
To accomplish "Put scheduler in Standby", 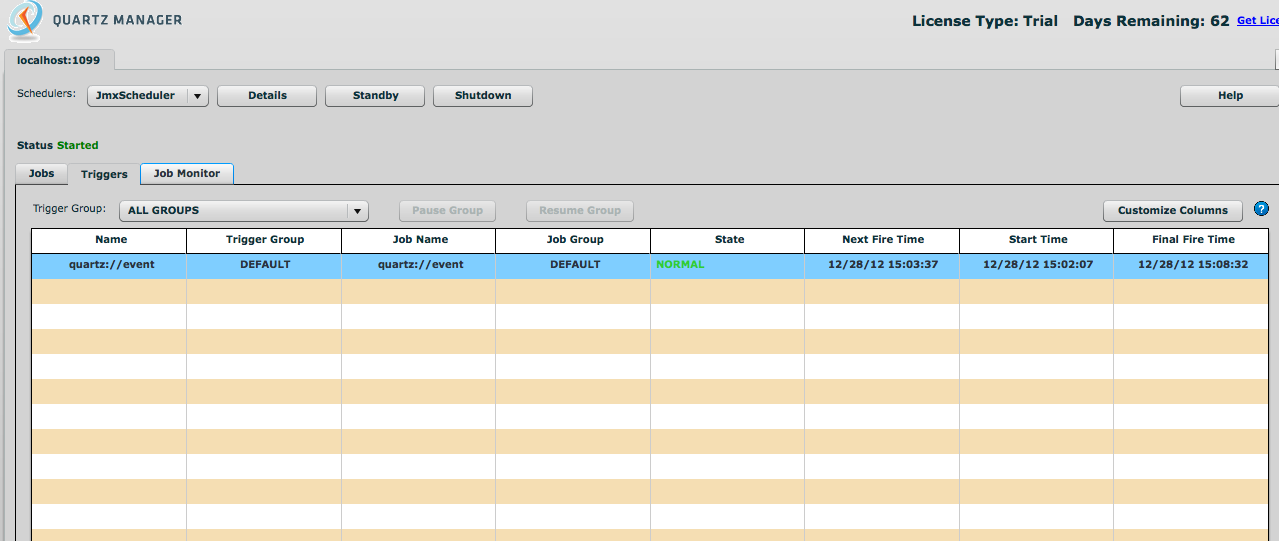I will click(375, 96).
